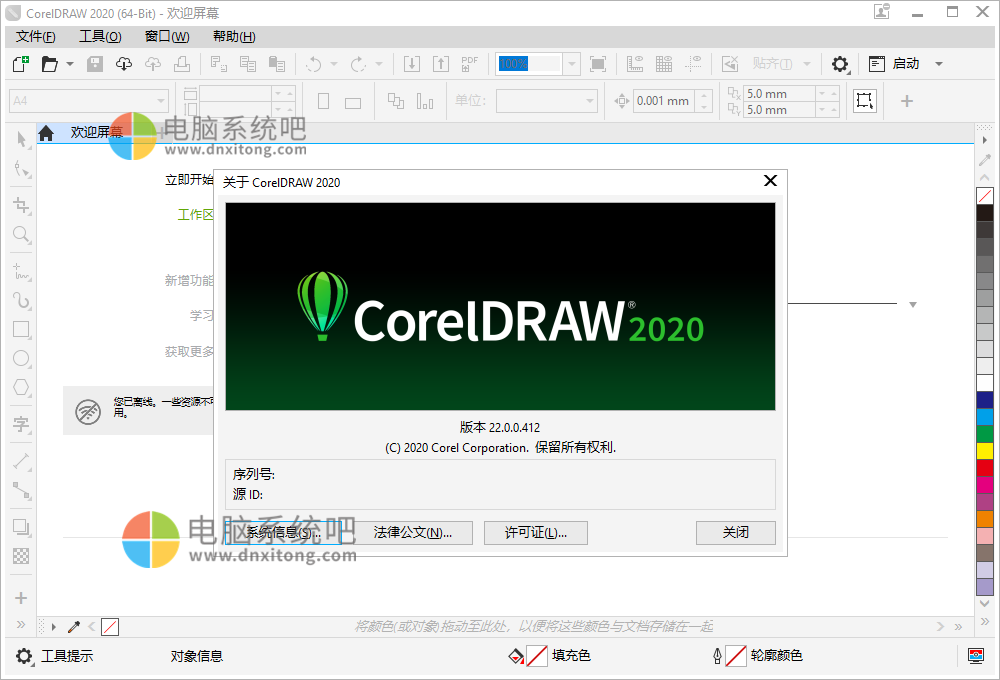Open the Tools menu
The height and width of the screenshot is (680, 1000).
(x=100, y=36)
